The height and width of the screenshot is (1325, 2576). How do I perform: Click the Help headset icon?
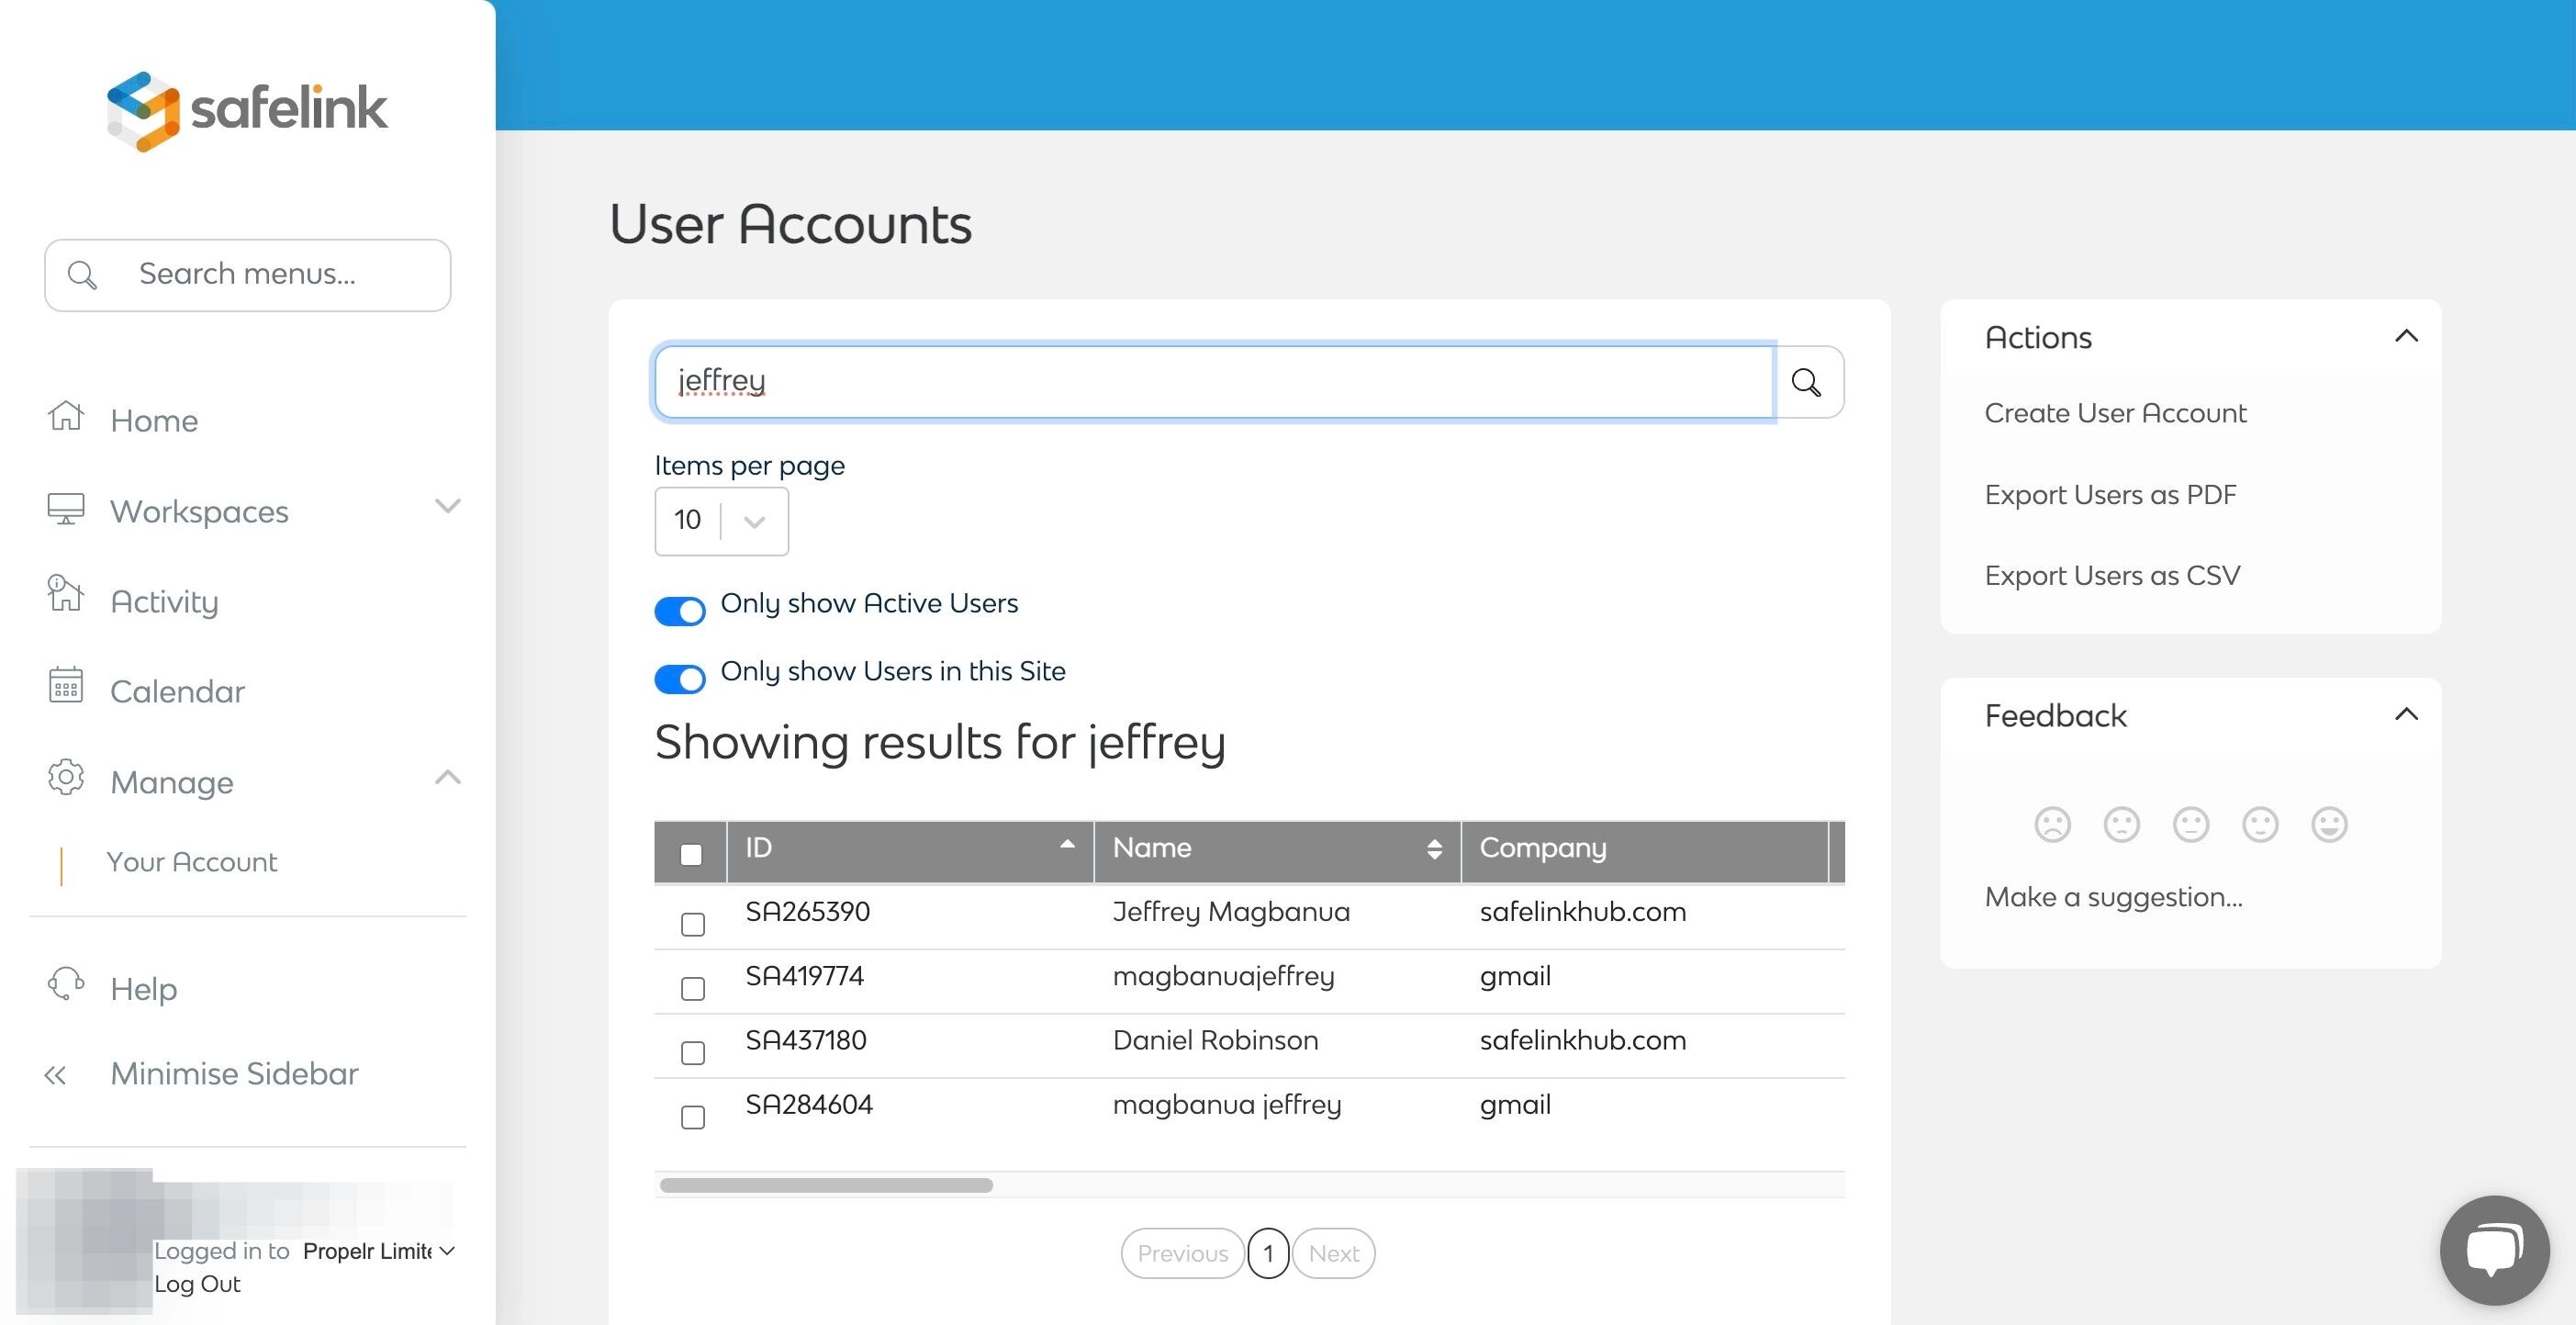click(x=66, y=984)
